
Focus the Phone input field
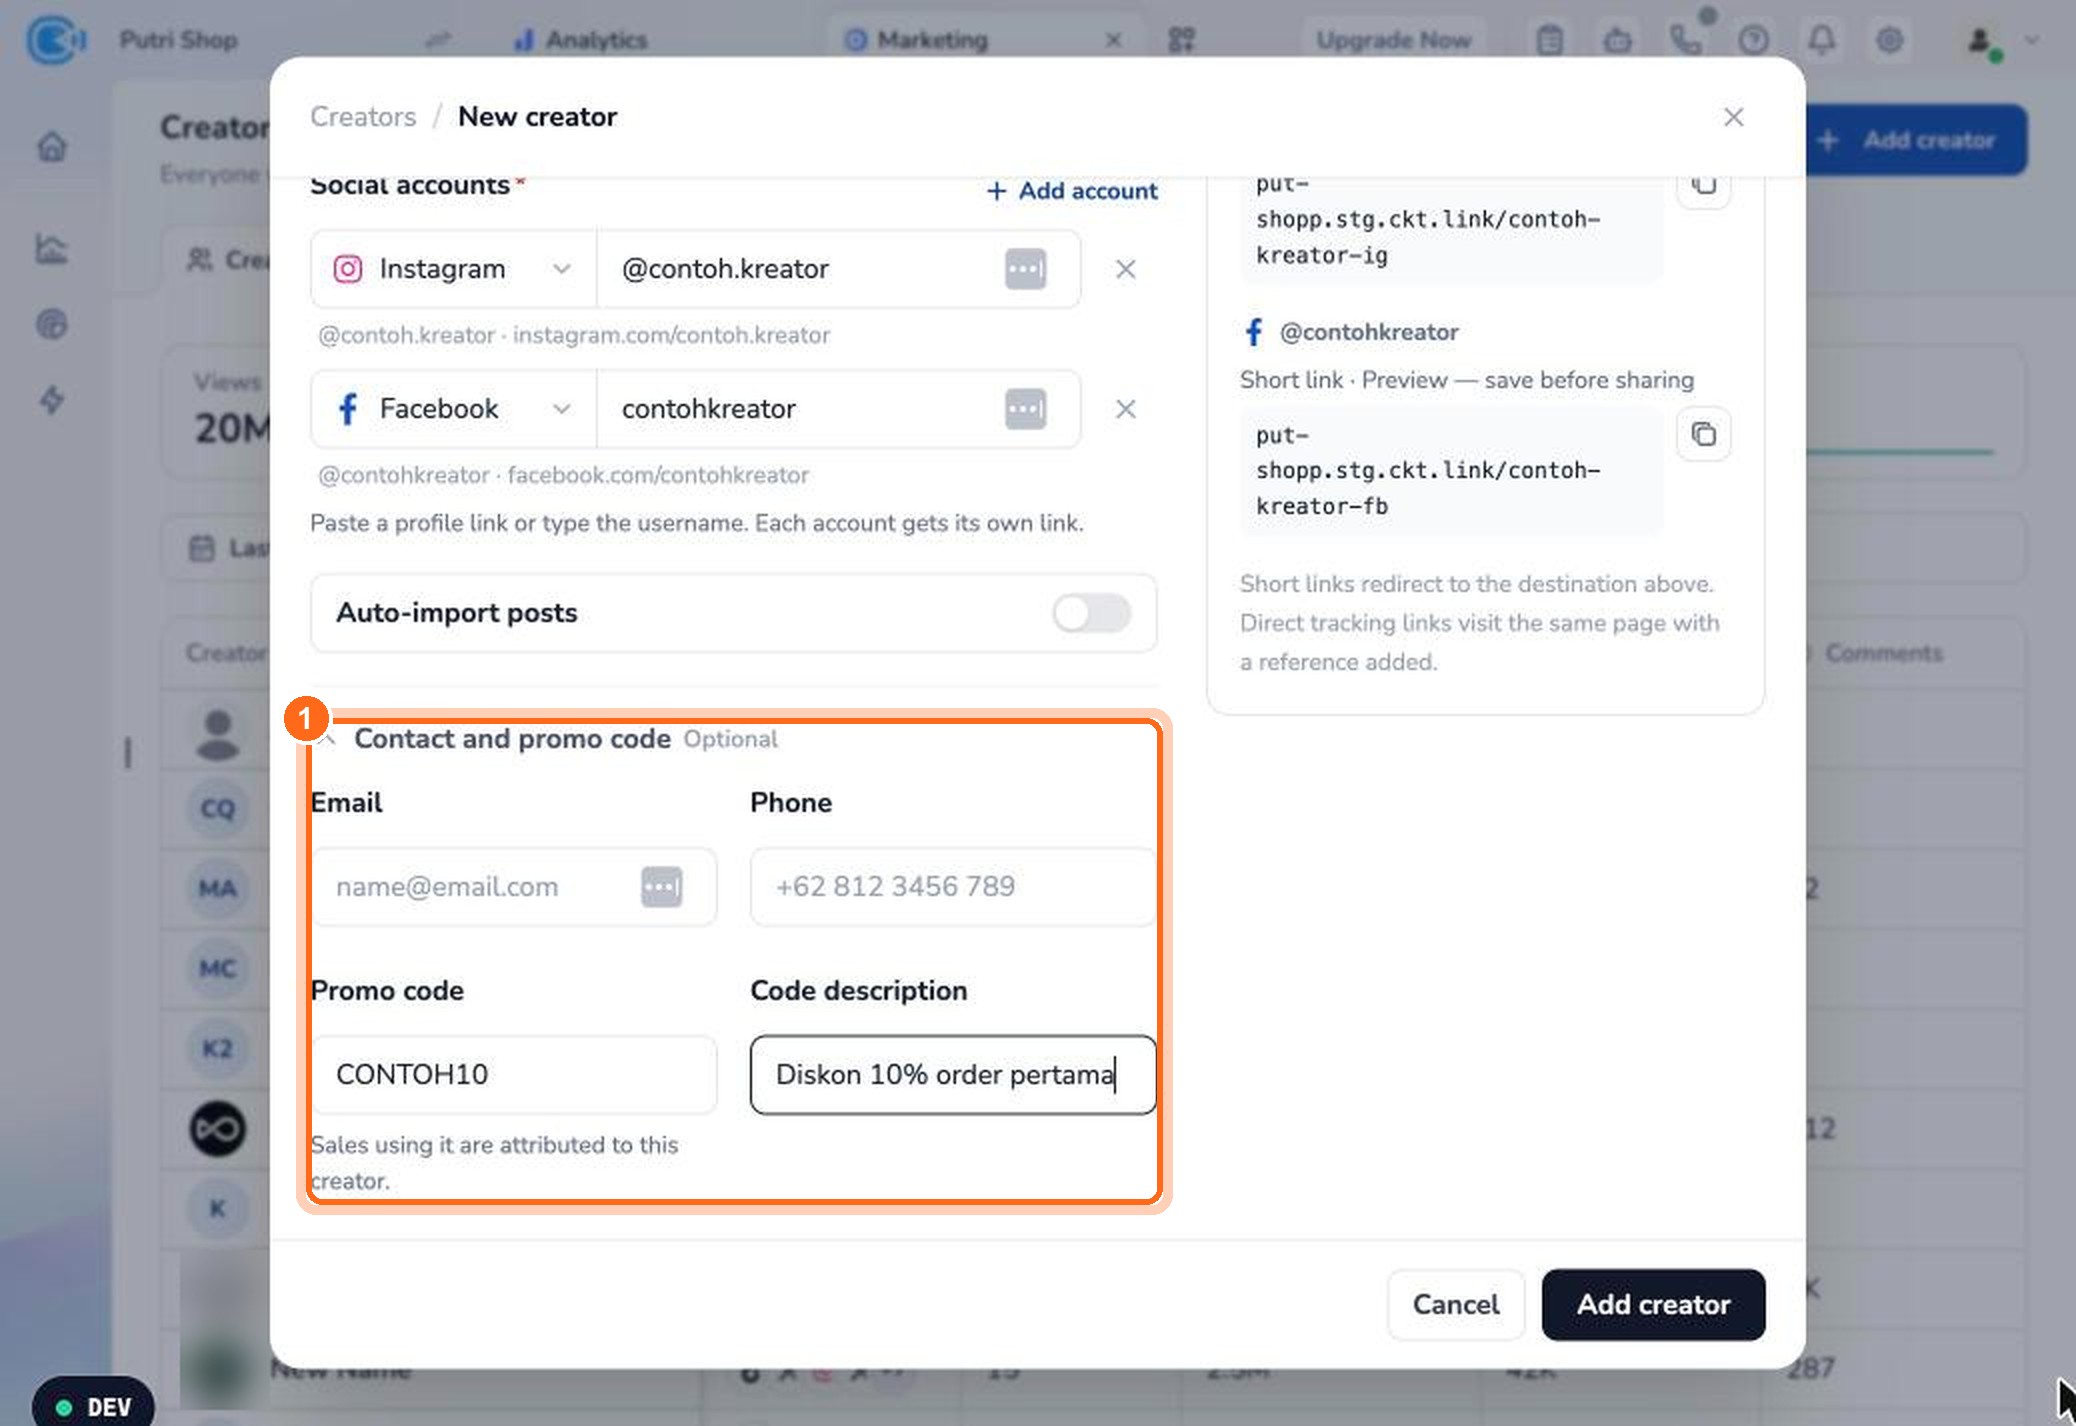[x=953, y=887]
